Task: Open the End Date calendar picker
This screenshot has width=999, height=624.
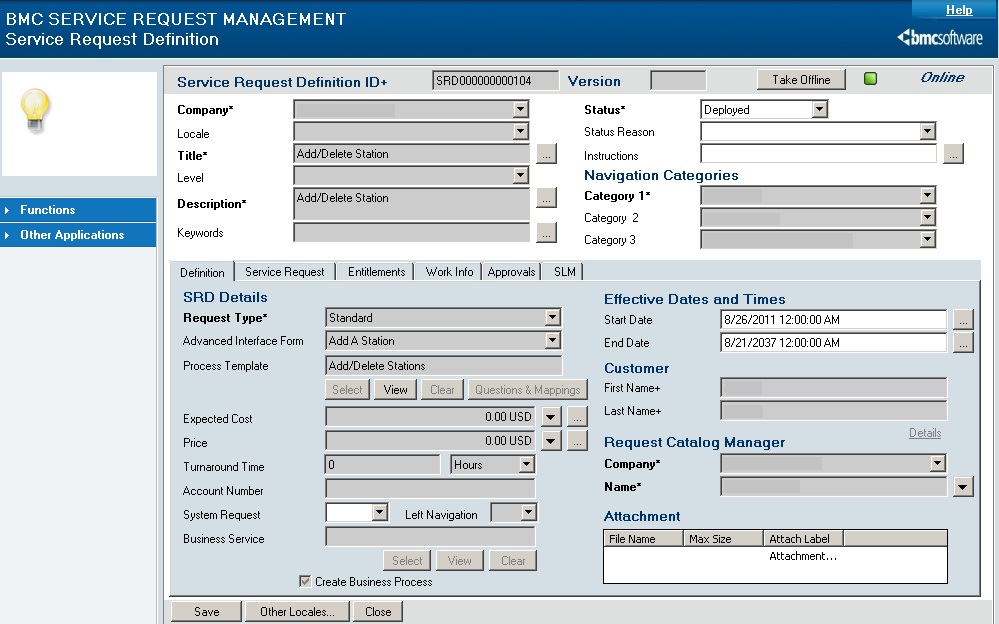Action: (963, 343)
